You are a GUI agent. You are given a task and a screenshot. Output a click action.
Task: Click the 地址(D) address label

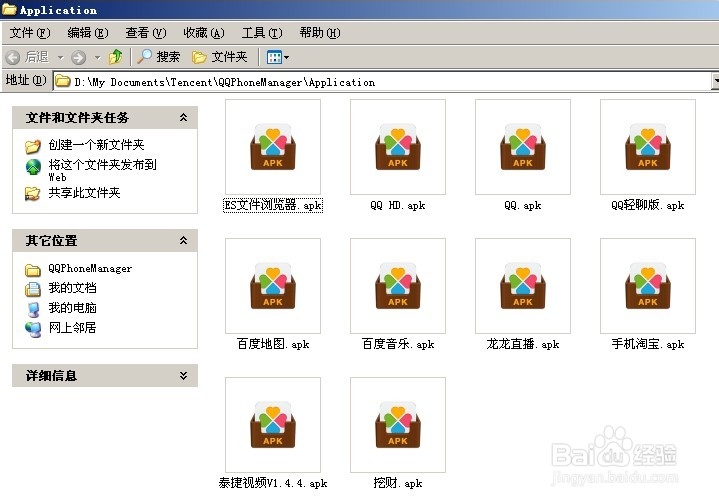click(x=26, y=80)
